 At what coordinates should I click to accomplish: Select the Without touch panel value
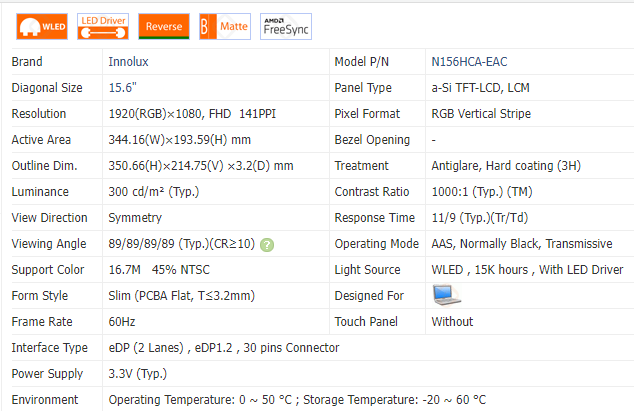[452, 322]
